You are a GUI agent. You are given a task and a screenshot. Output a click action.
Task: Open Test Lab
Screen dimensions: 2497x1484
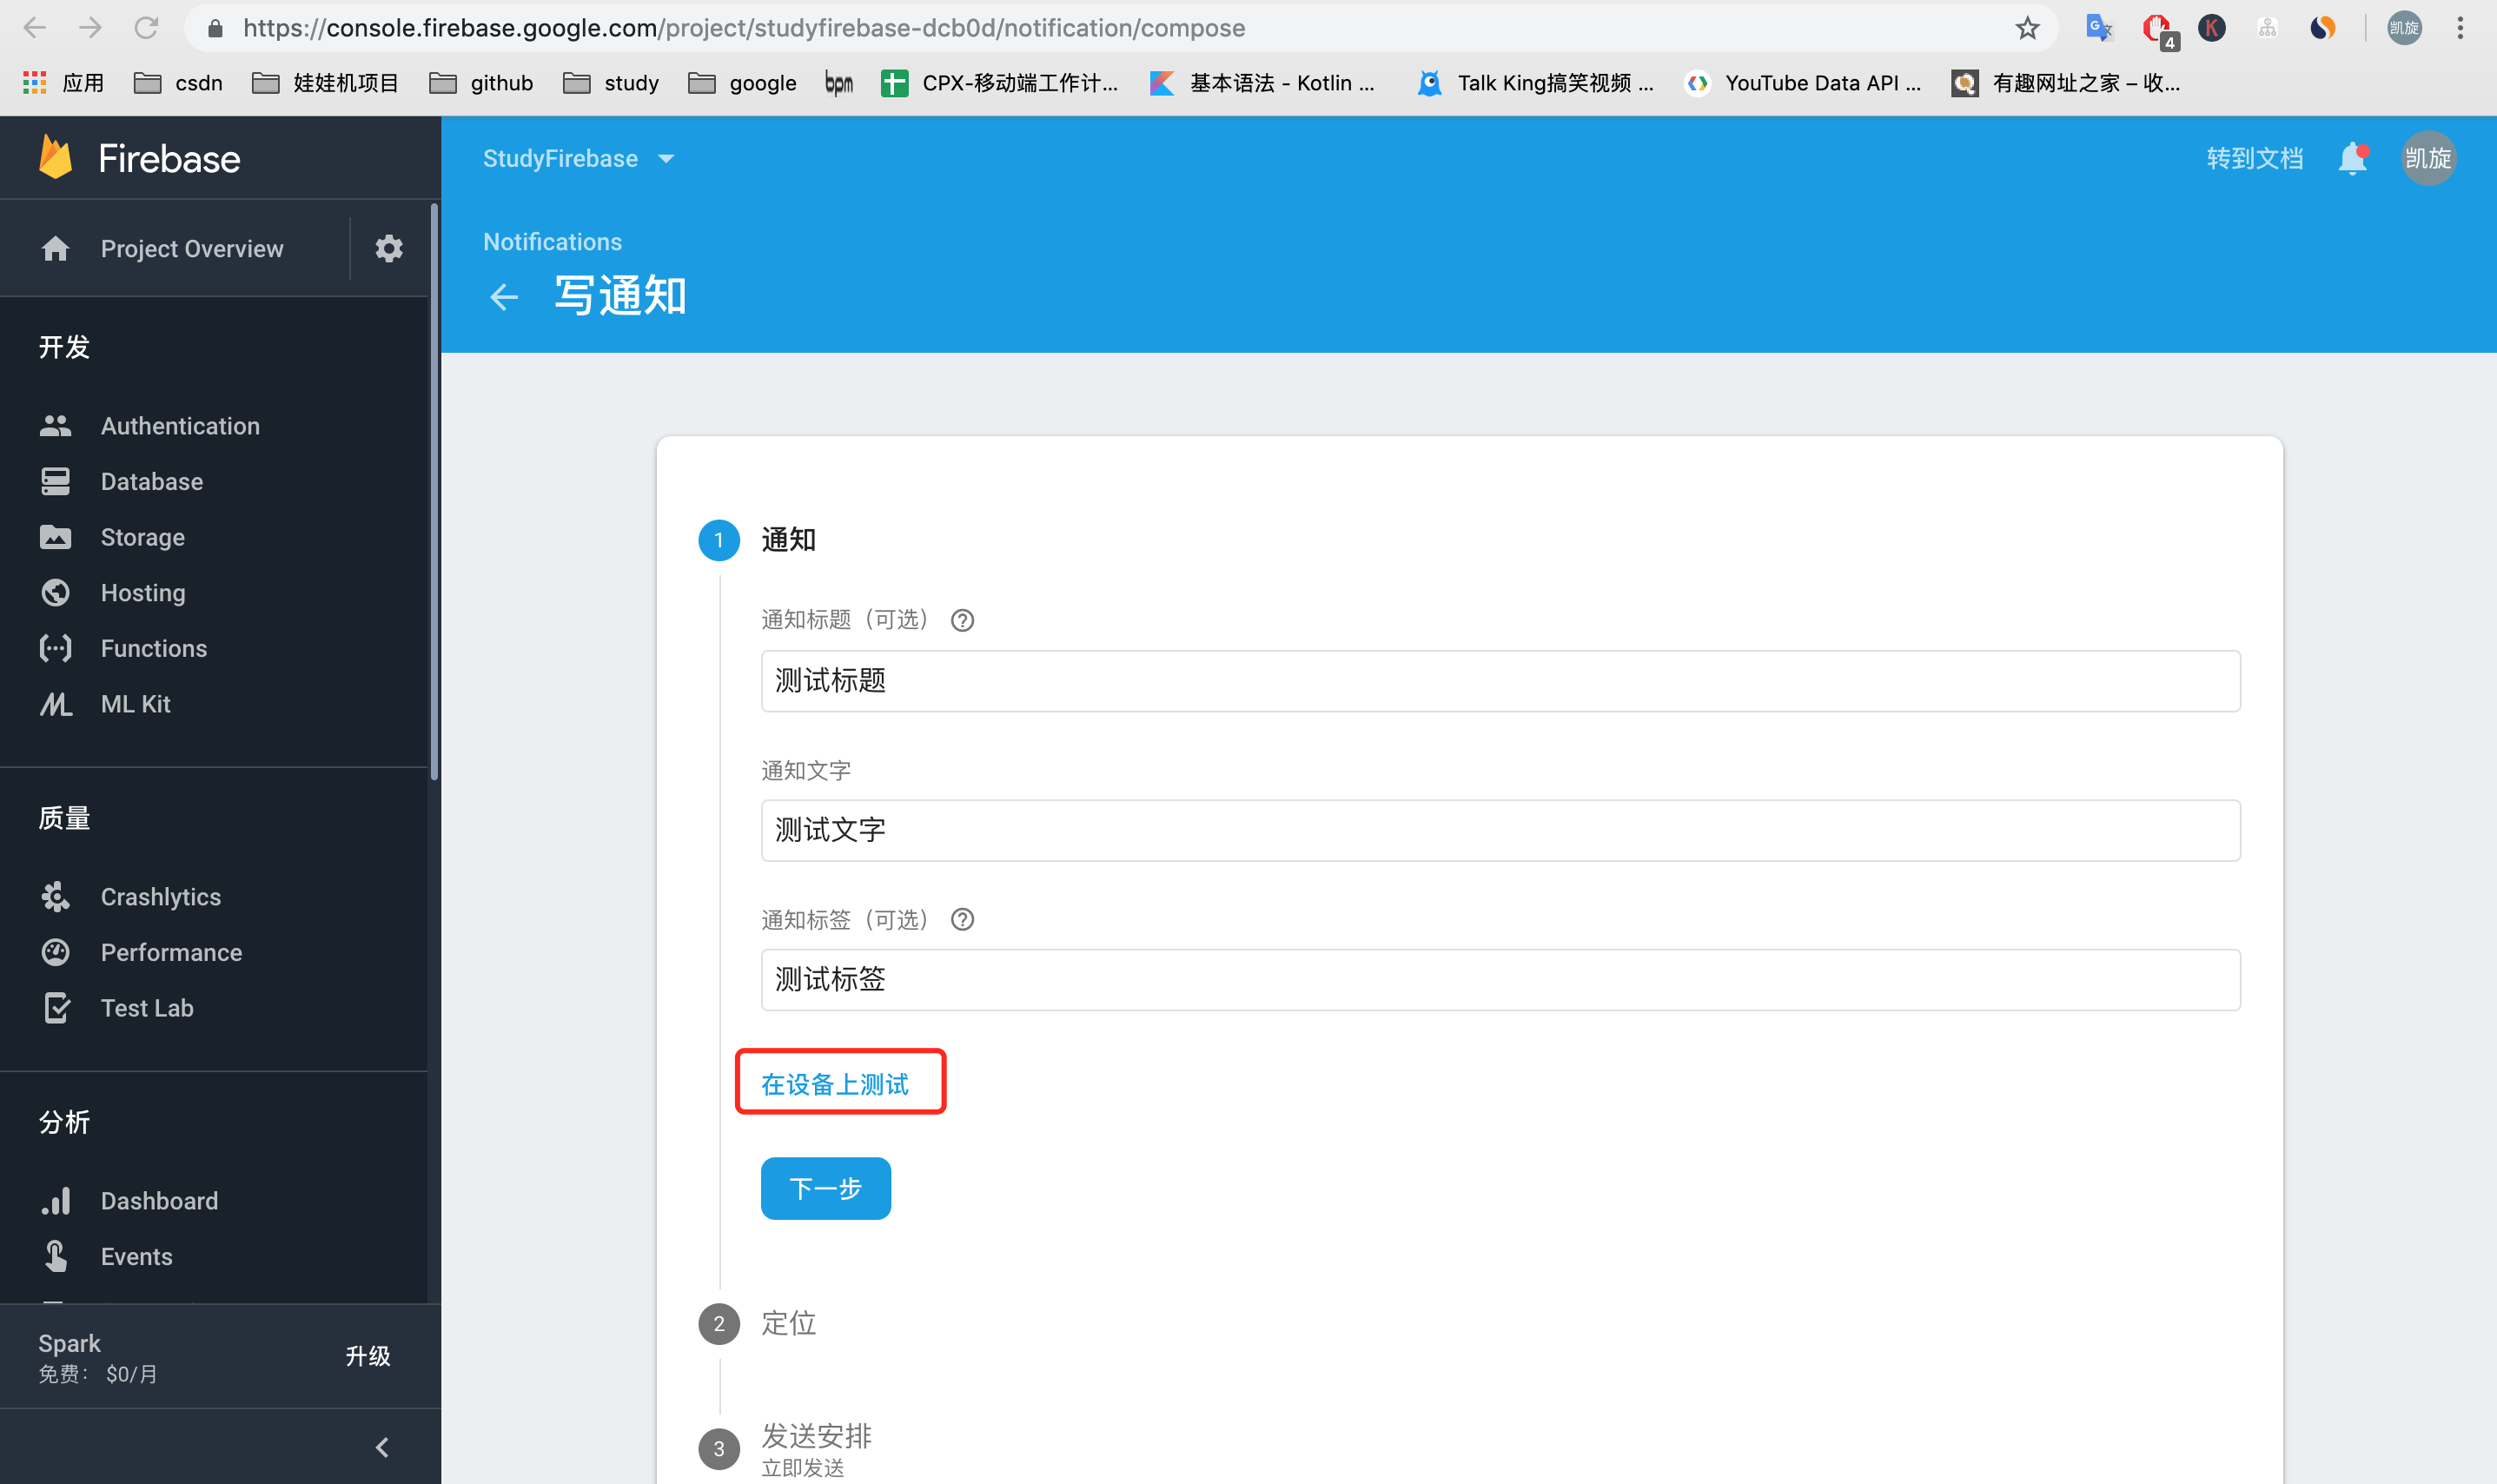tap(146, 1007)
